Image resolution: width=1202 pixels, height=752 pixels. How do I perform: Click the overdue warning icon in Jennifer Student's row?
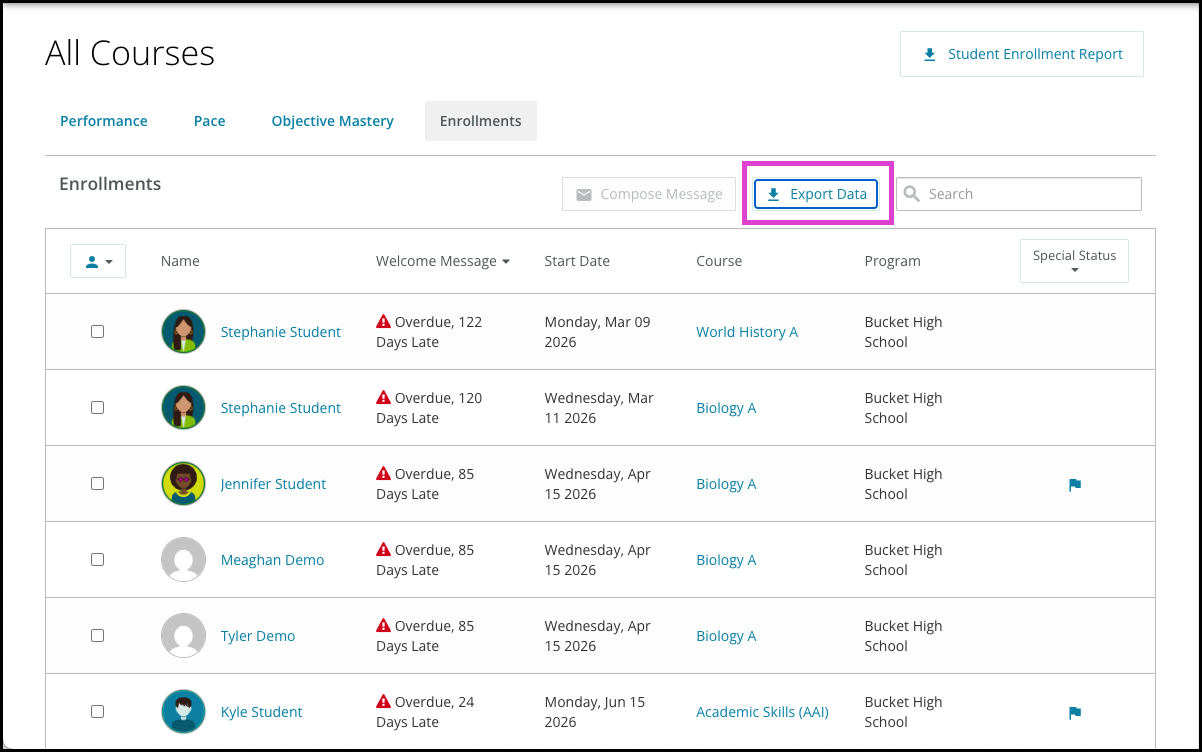pyautogui.click(x=383, y=474)
